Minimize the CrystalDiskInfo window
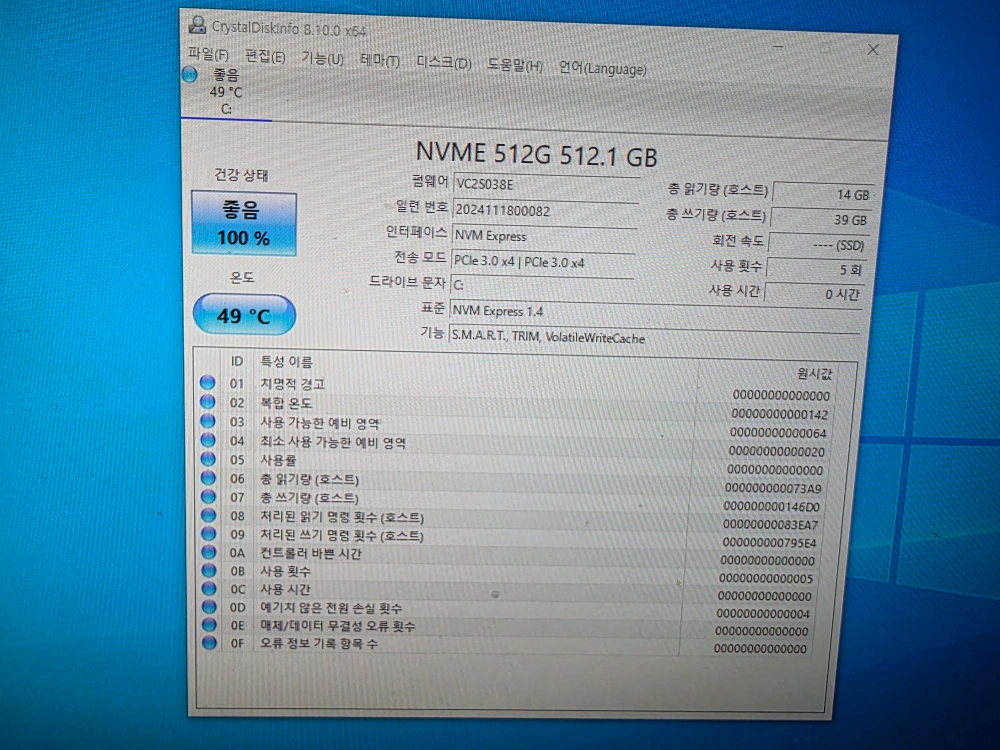 (777, 47)
